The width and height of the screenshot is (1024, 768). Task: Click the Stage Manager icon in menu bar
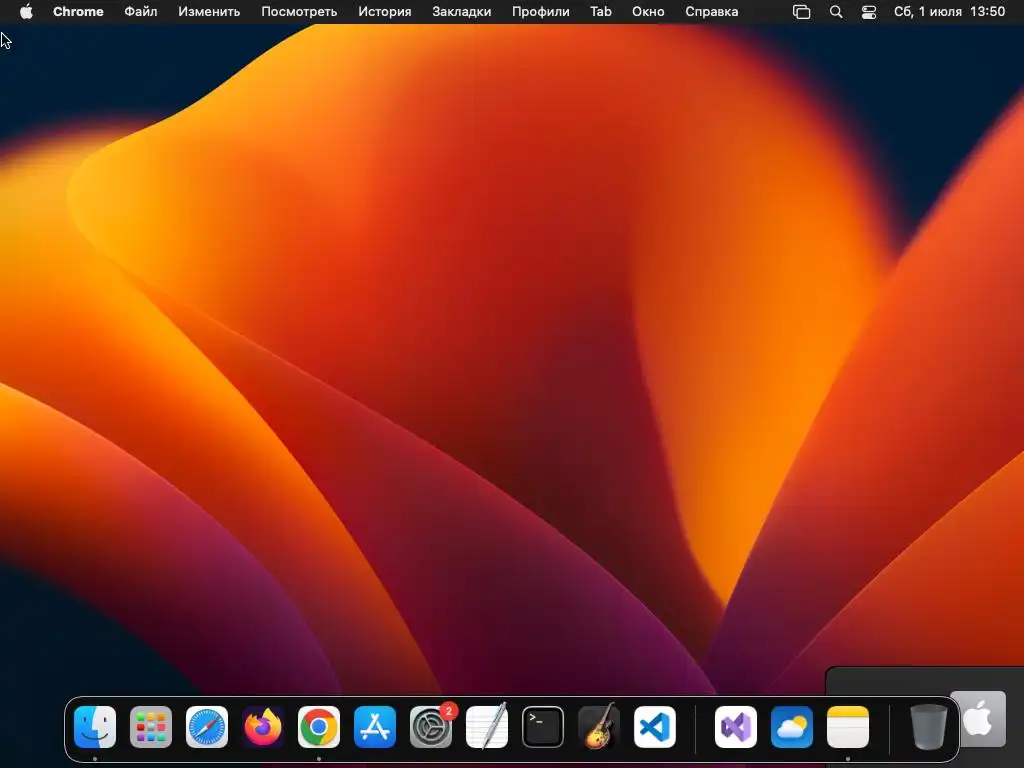[801, 12]
